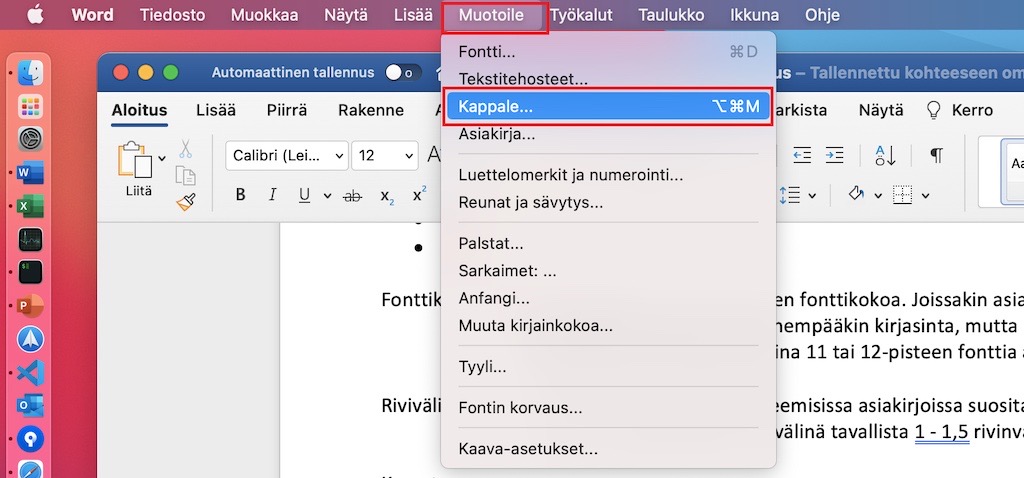This screenshot has width=1024, height=478.
Task: Toggle bold formatting B
Action: pos(241,195)
